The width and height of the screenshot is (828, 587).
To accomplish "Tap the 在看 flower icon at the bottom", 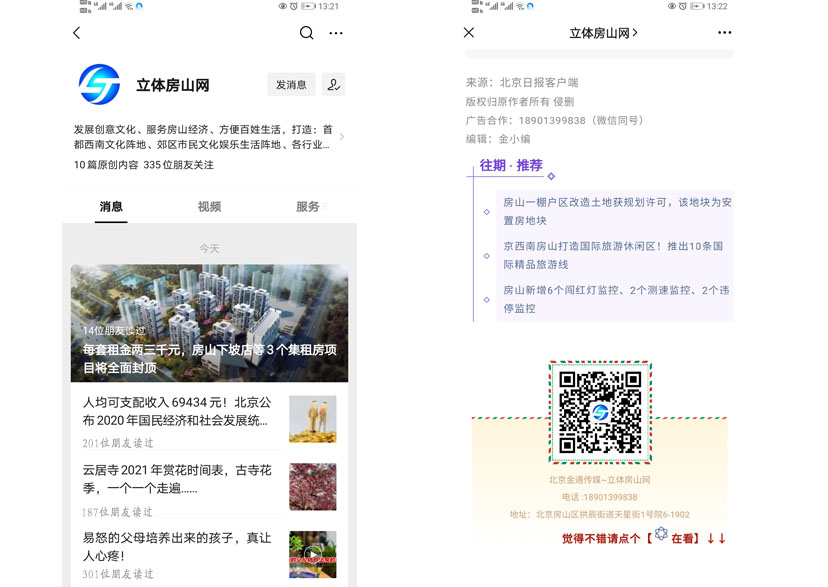I will point(661,533).
